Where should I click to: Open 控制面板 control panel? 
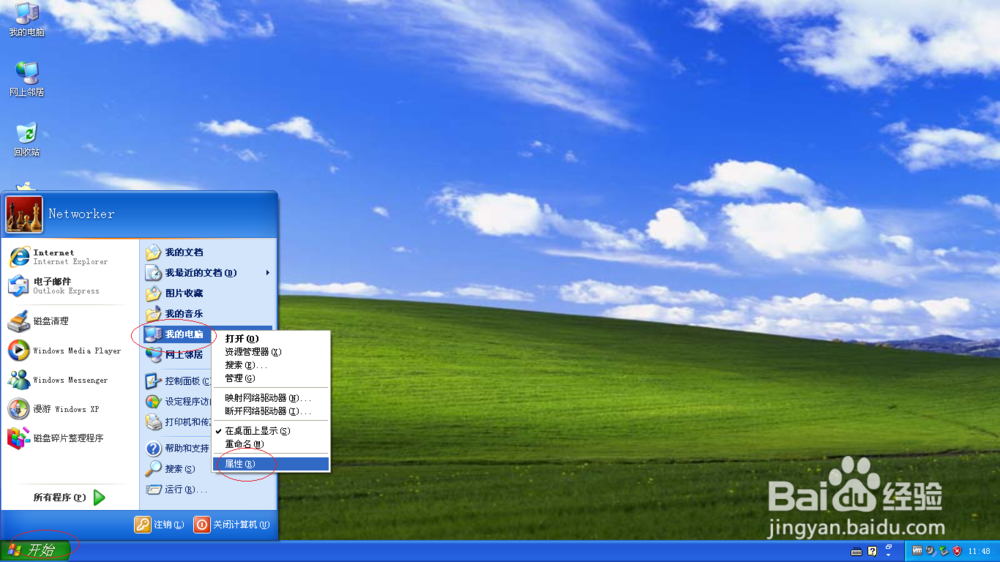point(177,381)
